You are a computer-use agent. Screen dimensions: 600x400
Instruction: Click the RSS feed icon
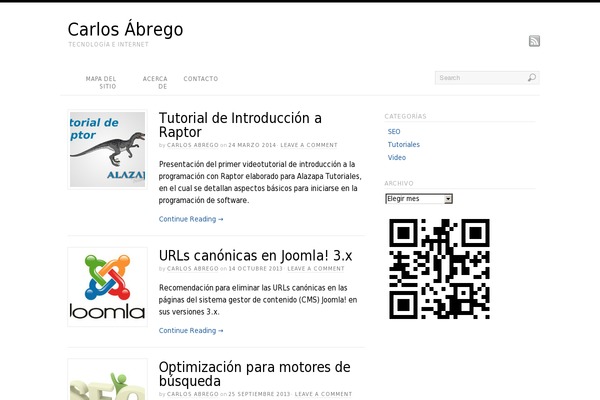coord(534,41)
